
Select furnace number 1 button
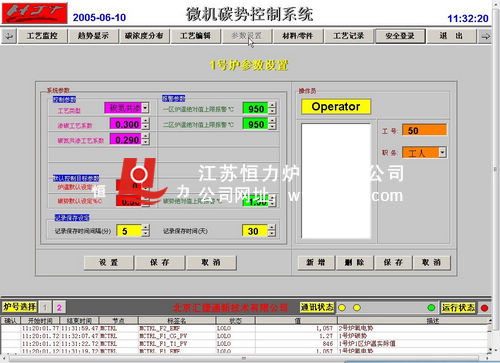coord(45,307)
